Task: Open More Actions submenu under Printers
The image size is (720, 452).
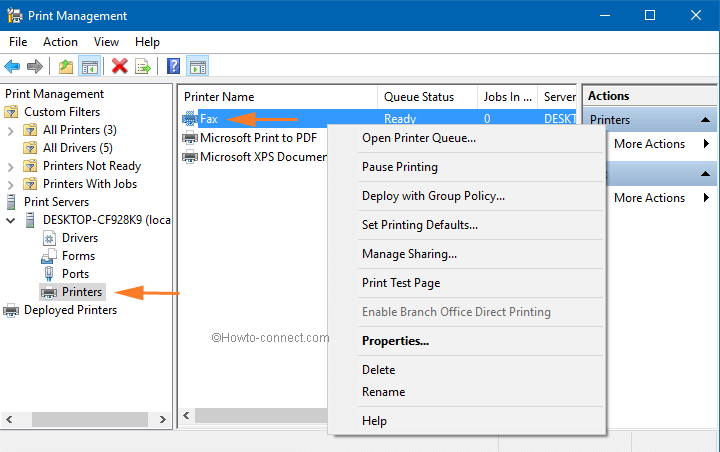Action: (649, 144)
